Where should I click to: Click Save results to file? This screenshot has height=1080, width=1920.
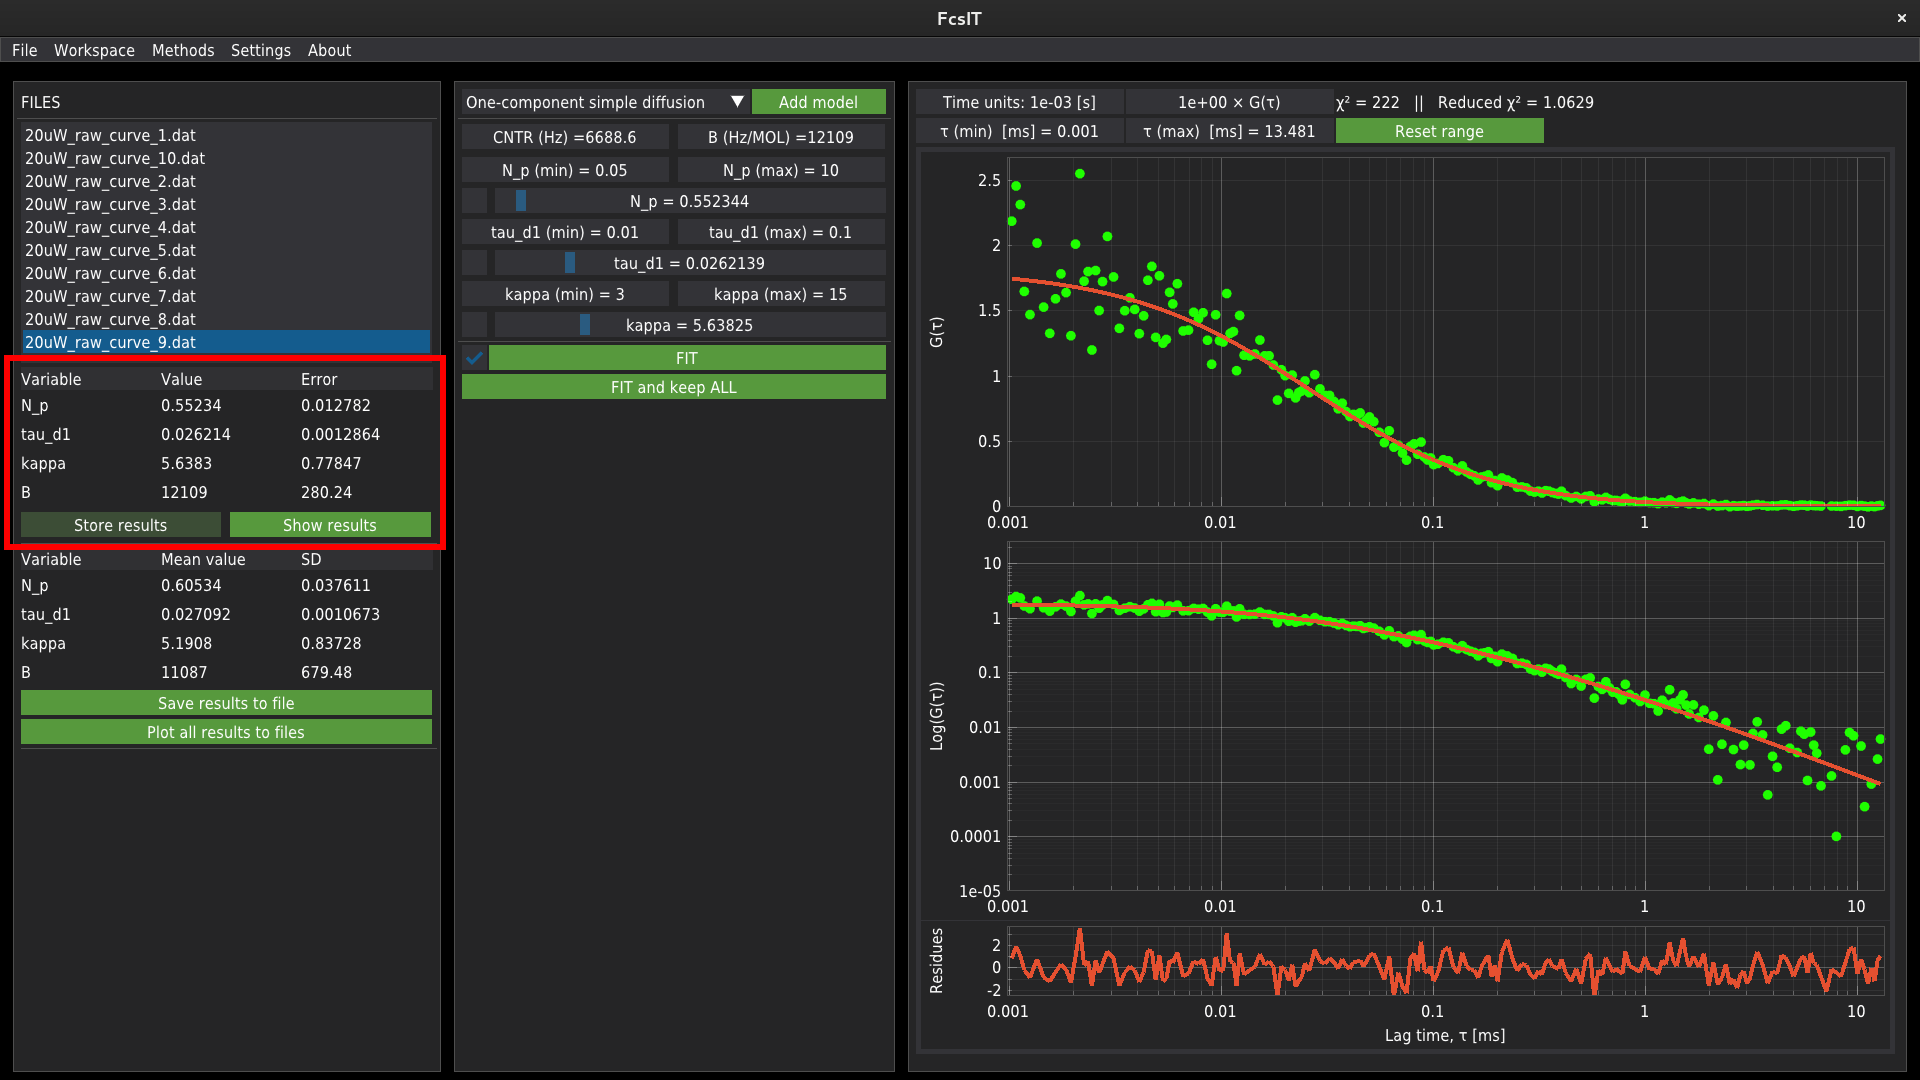pyautogui.click(x=226, y=703)
